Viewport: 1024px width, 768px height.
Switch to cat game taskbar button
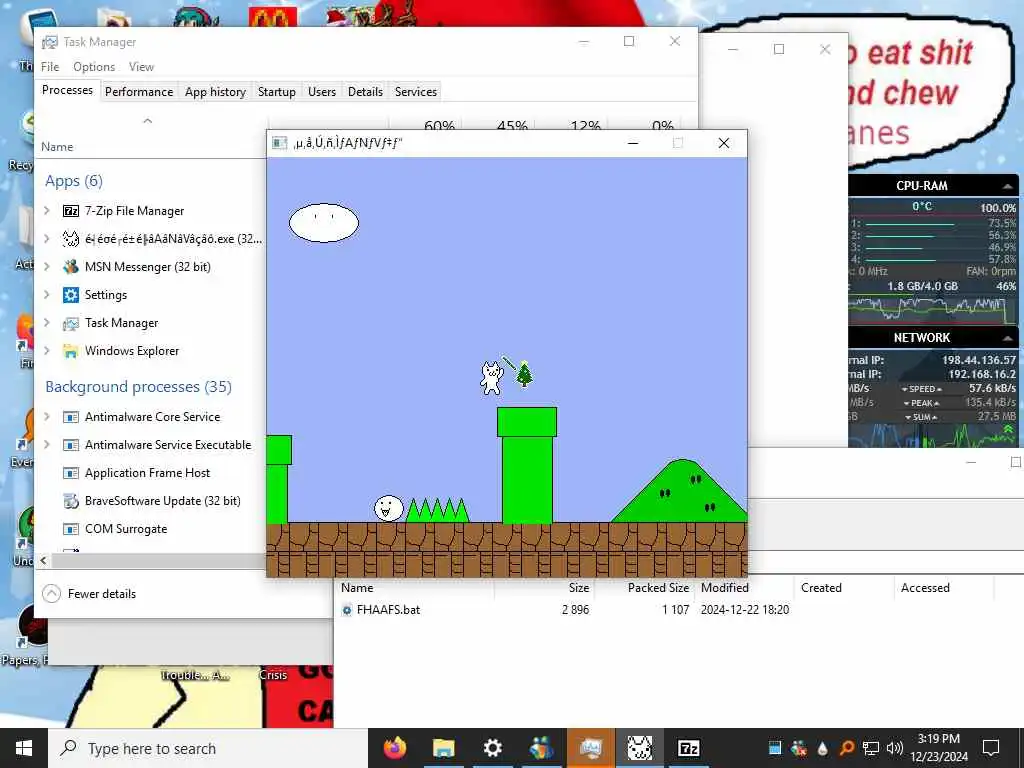coord(639,748)
